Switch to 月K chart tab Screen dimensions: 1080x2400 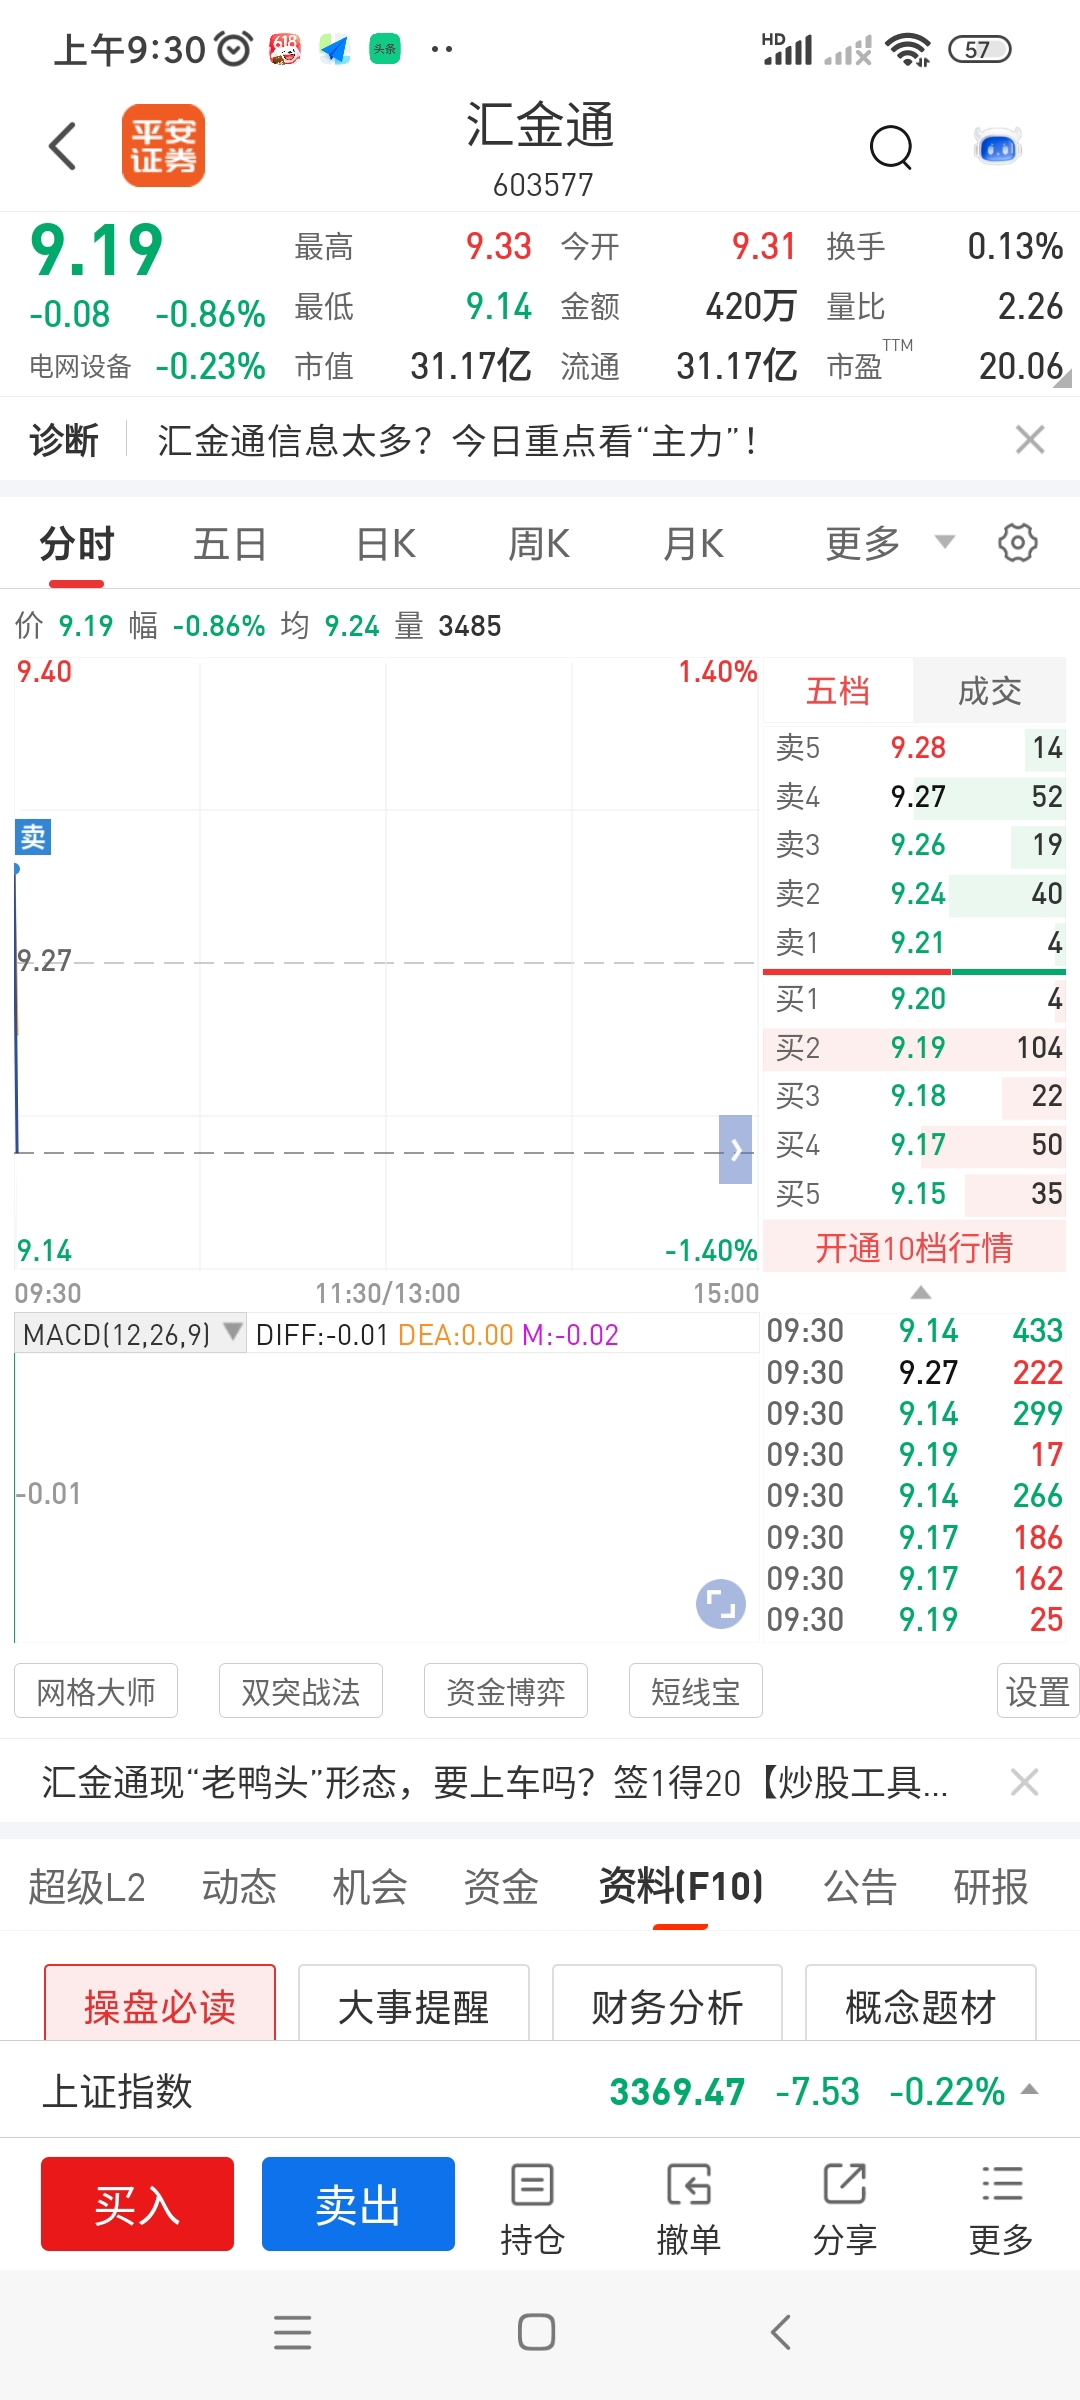pyautogui.click(x=694, y=544)
